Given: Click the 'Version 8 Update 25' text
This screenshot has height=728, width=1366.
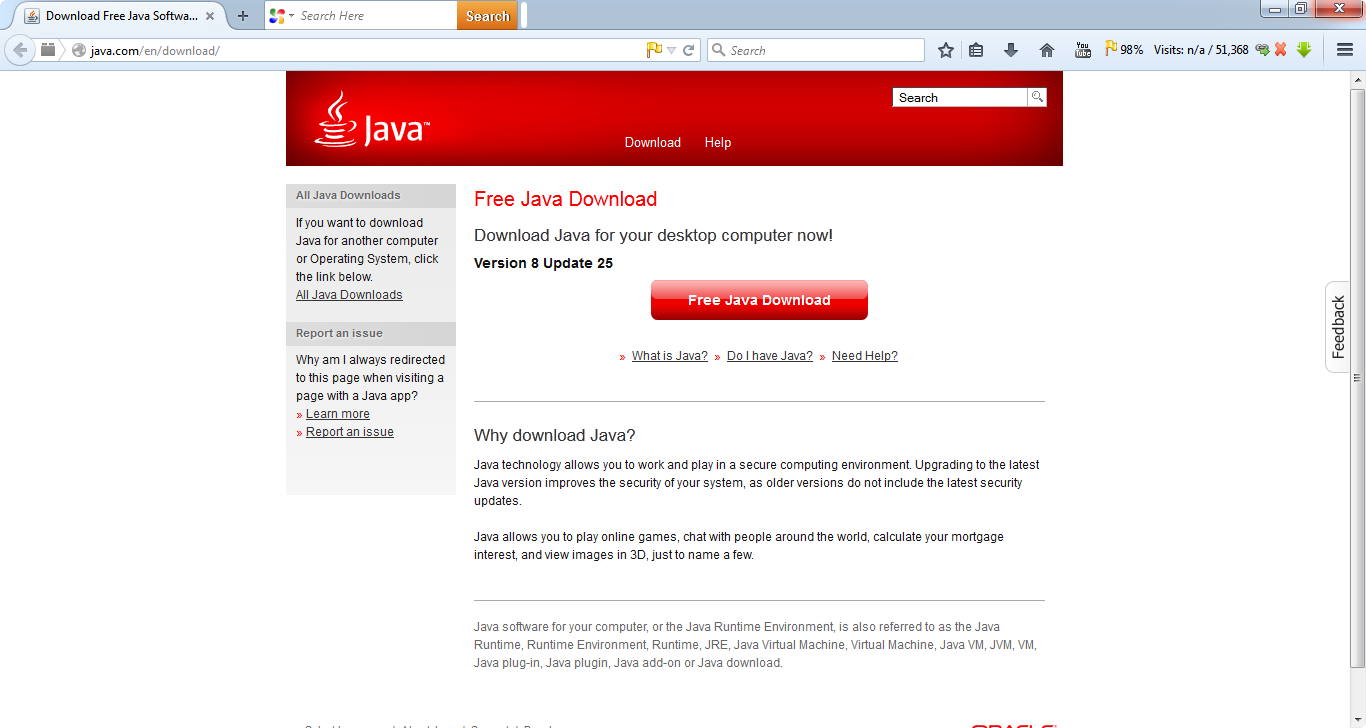Looking at the screenshot, I should (x=543, y=263).
